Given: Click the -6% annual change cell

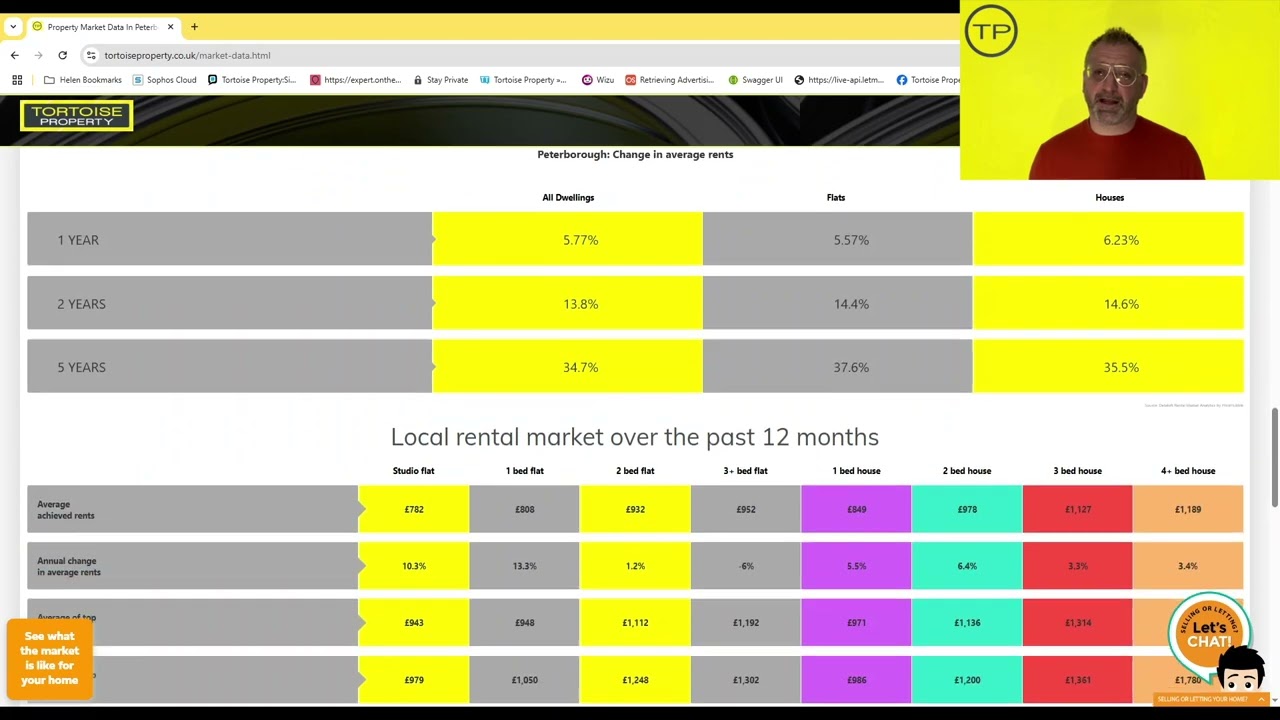Looking at the screenshot, I should point(746,566).
